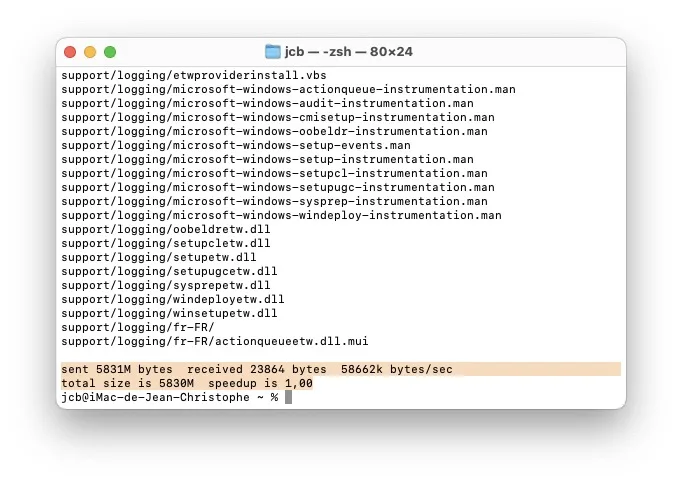Click the window title 'jcb — -zsh — 80×24'
The width and height of the screenshot is (682, 483).
[348, 51]
